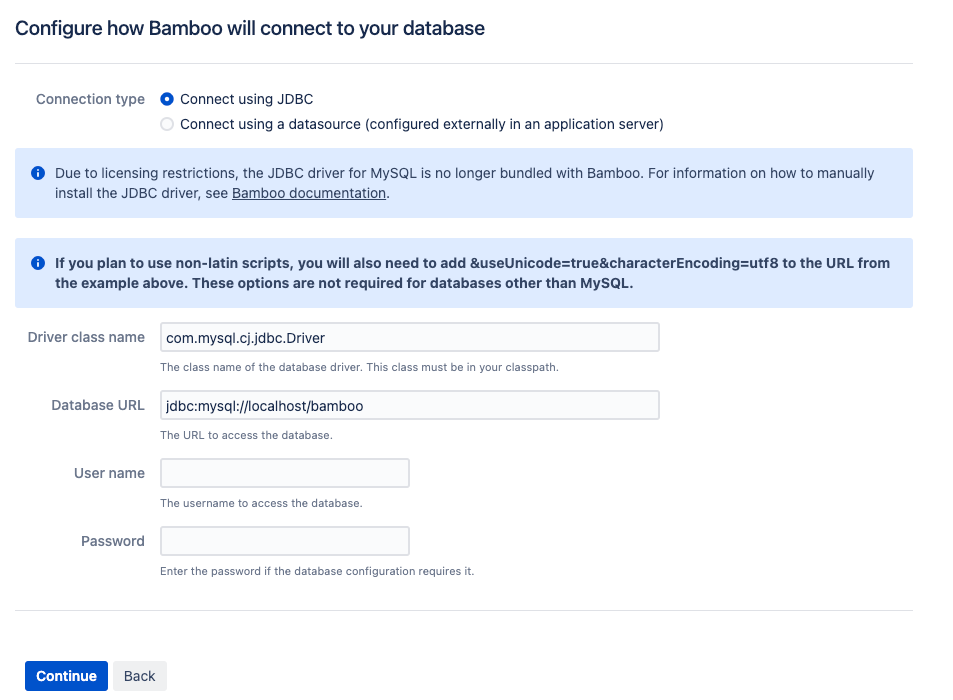Click the Configure how Bamboo will connect heading
The width and height of the screenshot is (953, 700).
coord(250,29)
